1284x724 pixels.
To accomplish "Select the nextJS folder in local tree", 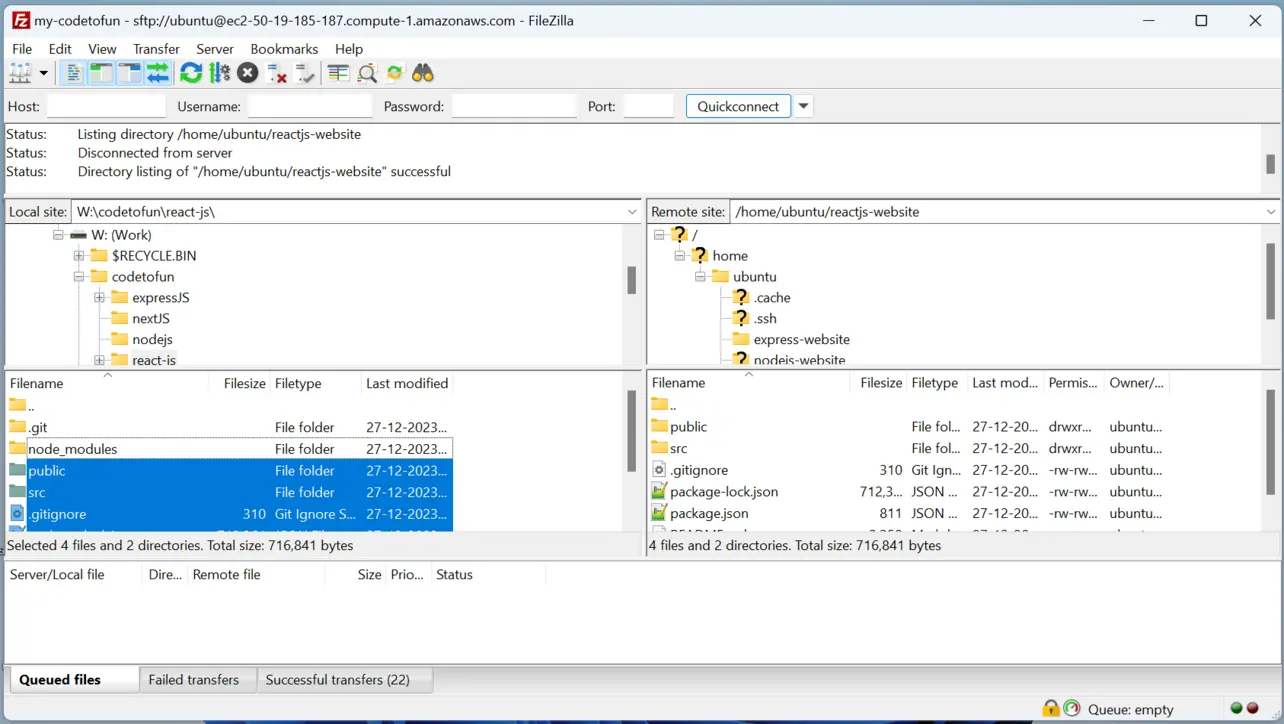I will (150, 319).
